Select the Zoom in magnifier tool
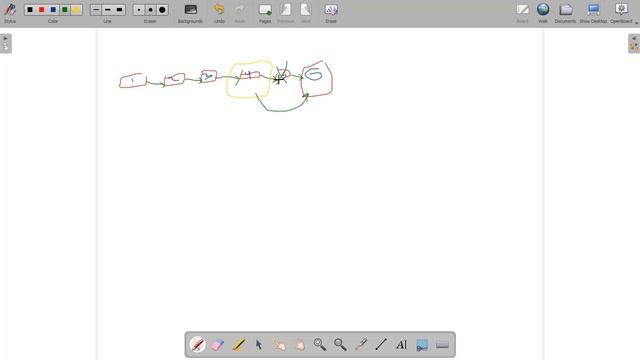640x360 pixels. [320, 344]
